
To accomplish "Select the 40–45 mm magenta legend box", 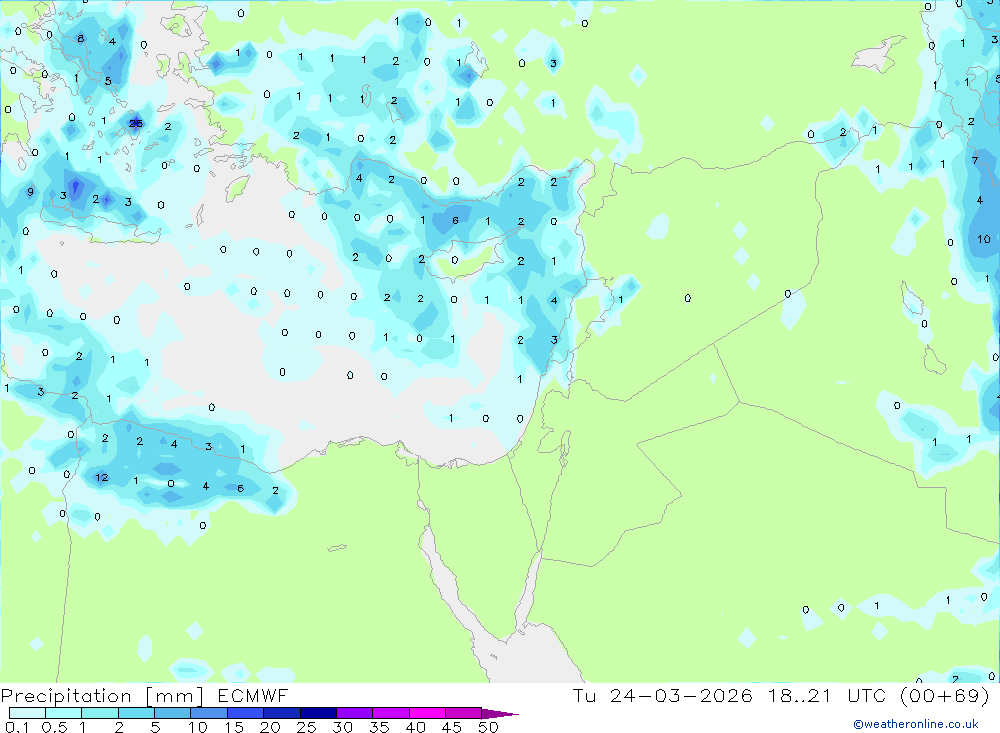I will point(427,713).
